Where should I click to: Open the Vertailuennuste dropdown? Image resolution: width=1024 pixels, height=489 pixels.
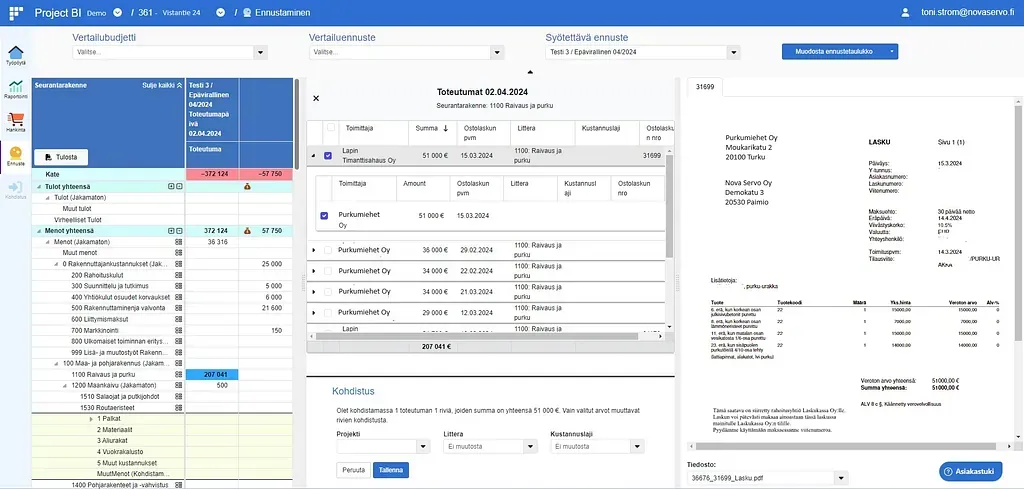click(498, 53)
